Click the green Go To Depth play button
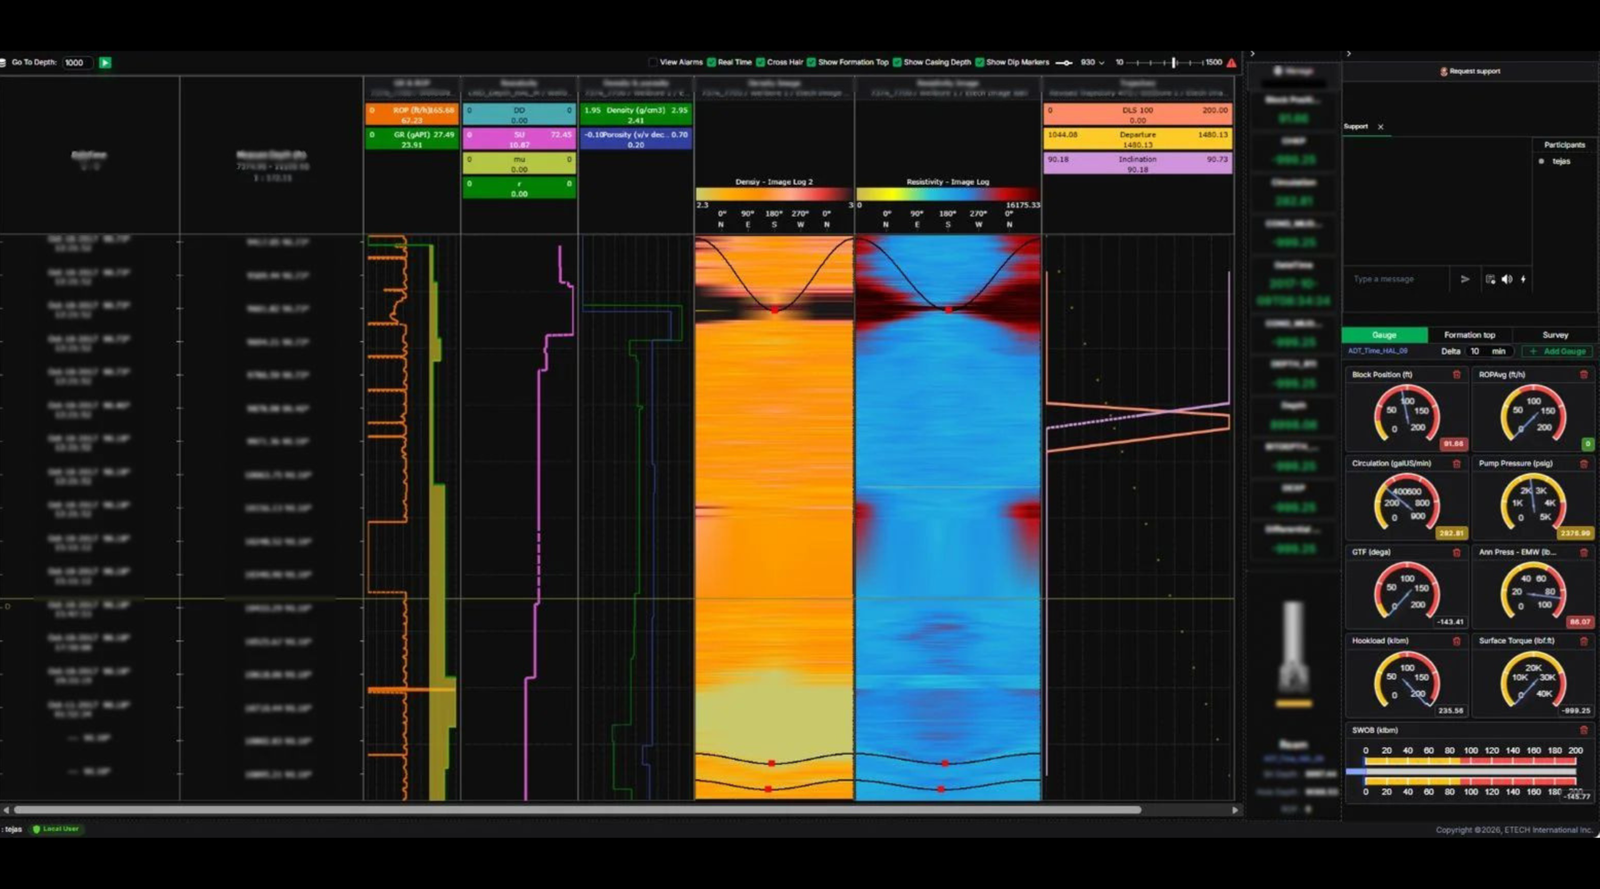Screen dimensions: 1600x889 point(105,62)
